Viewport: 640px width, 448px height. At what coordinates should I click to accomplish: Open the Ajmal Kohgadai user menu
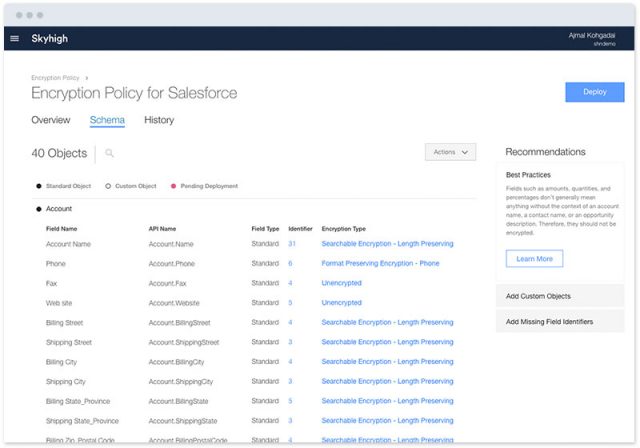click(592, 39)
